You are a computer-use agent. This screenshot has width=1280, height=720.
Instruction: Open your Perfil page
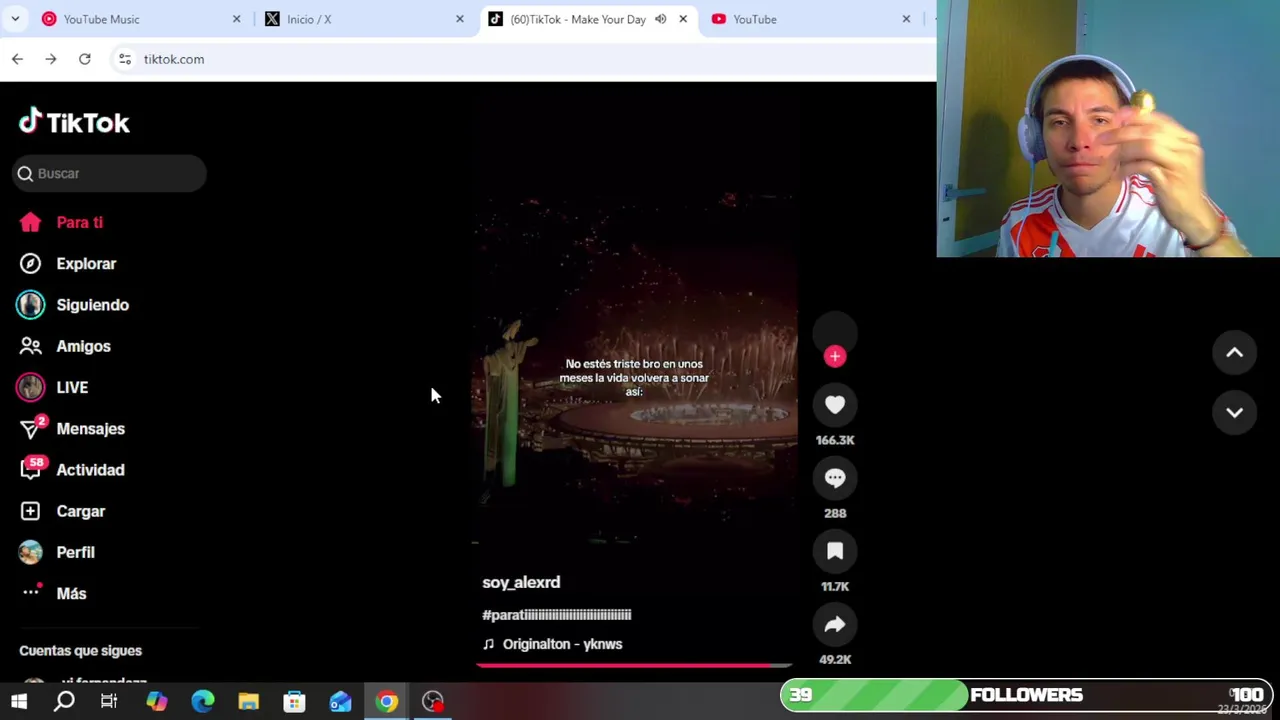point(57,552)
